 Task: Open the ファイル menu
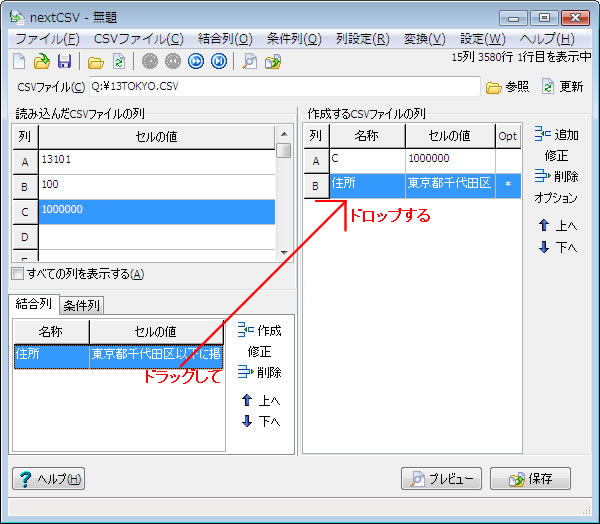47,39
